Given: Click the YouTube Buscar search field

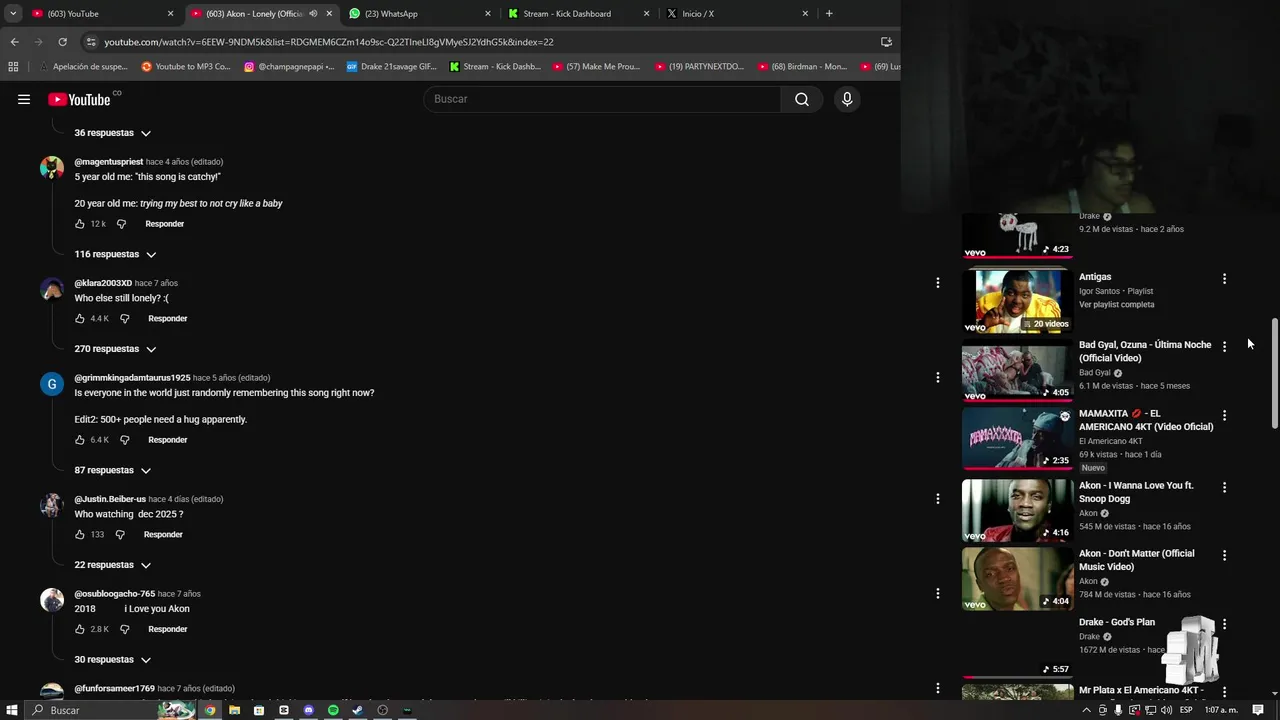Looking at the screenshot, I should 603,99.
